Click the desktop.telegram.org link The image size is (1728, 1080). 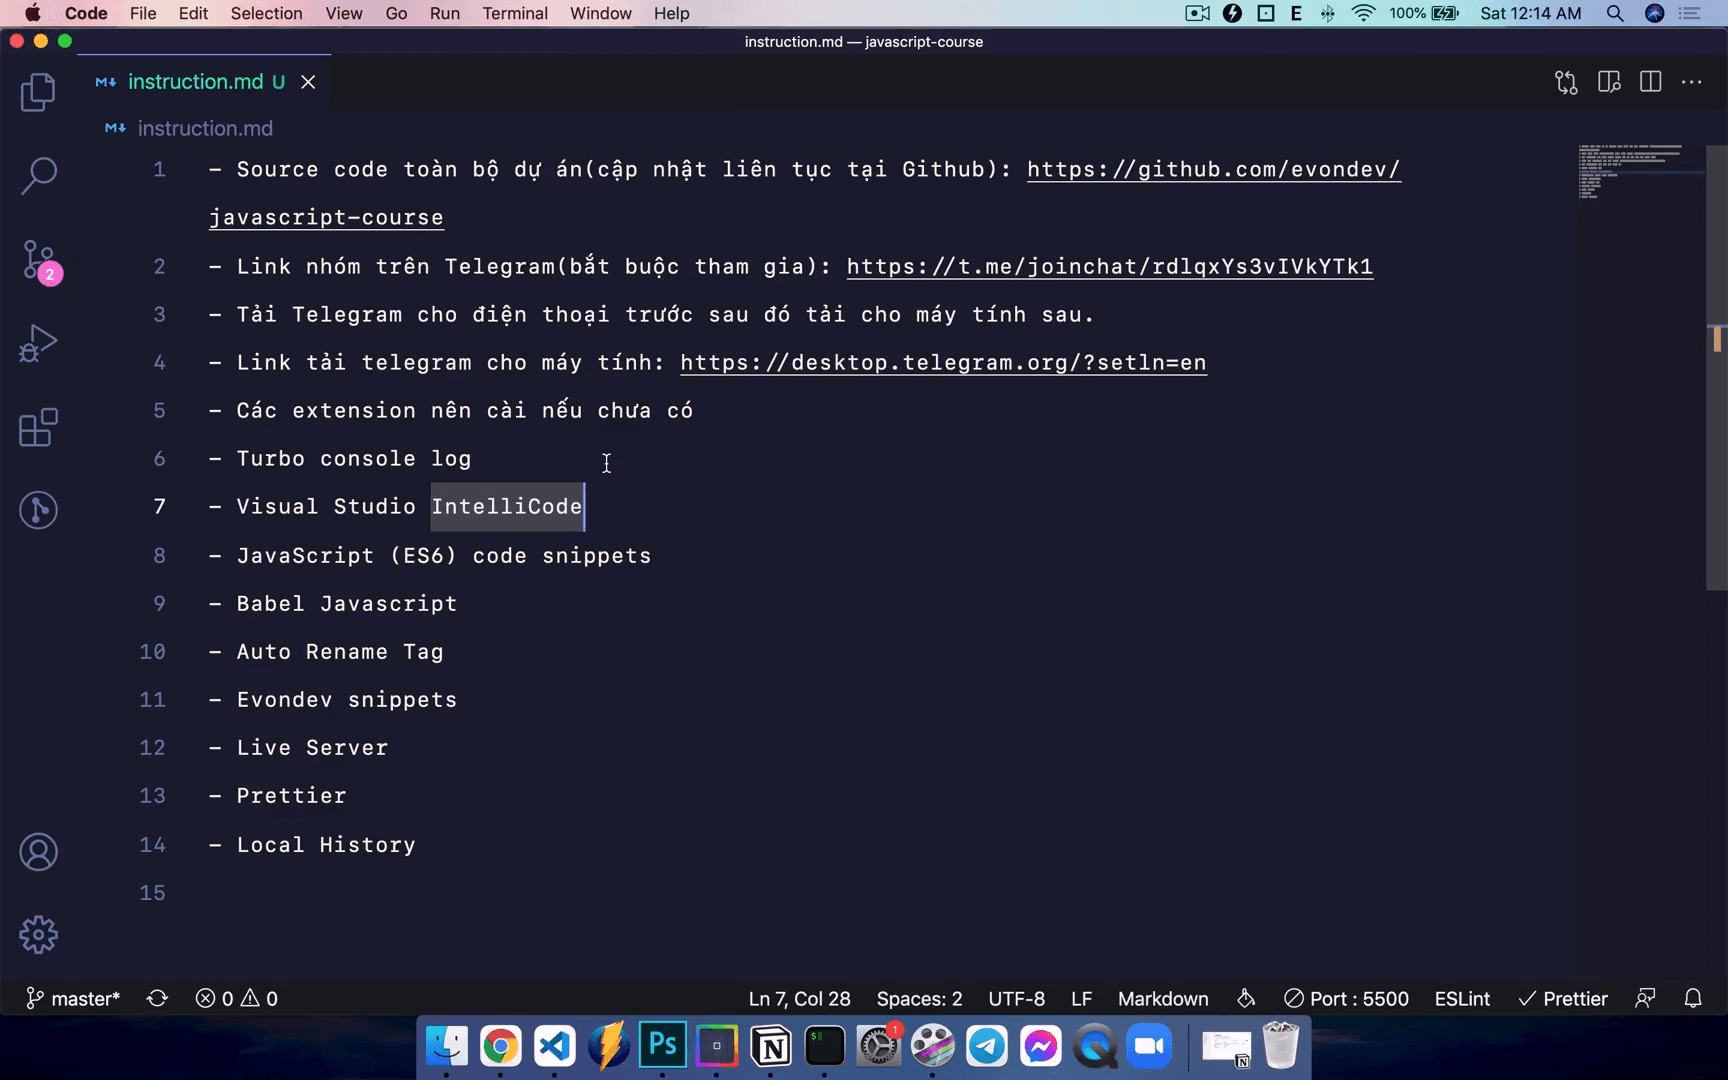pyautogui.click(x=943, y=363)
